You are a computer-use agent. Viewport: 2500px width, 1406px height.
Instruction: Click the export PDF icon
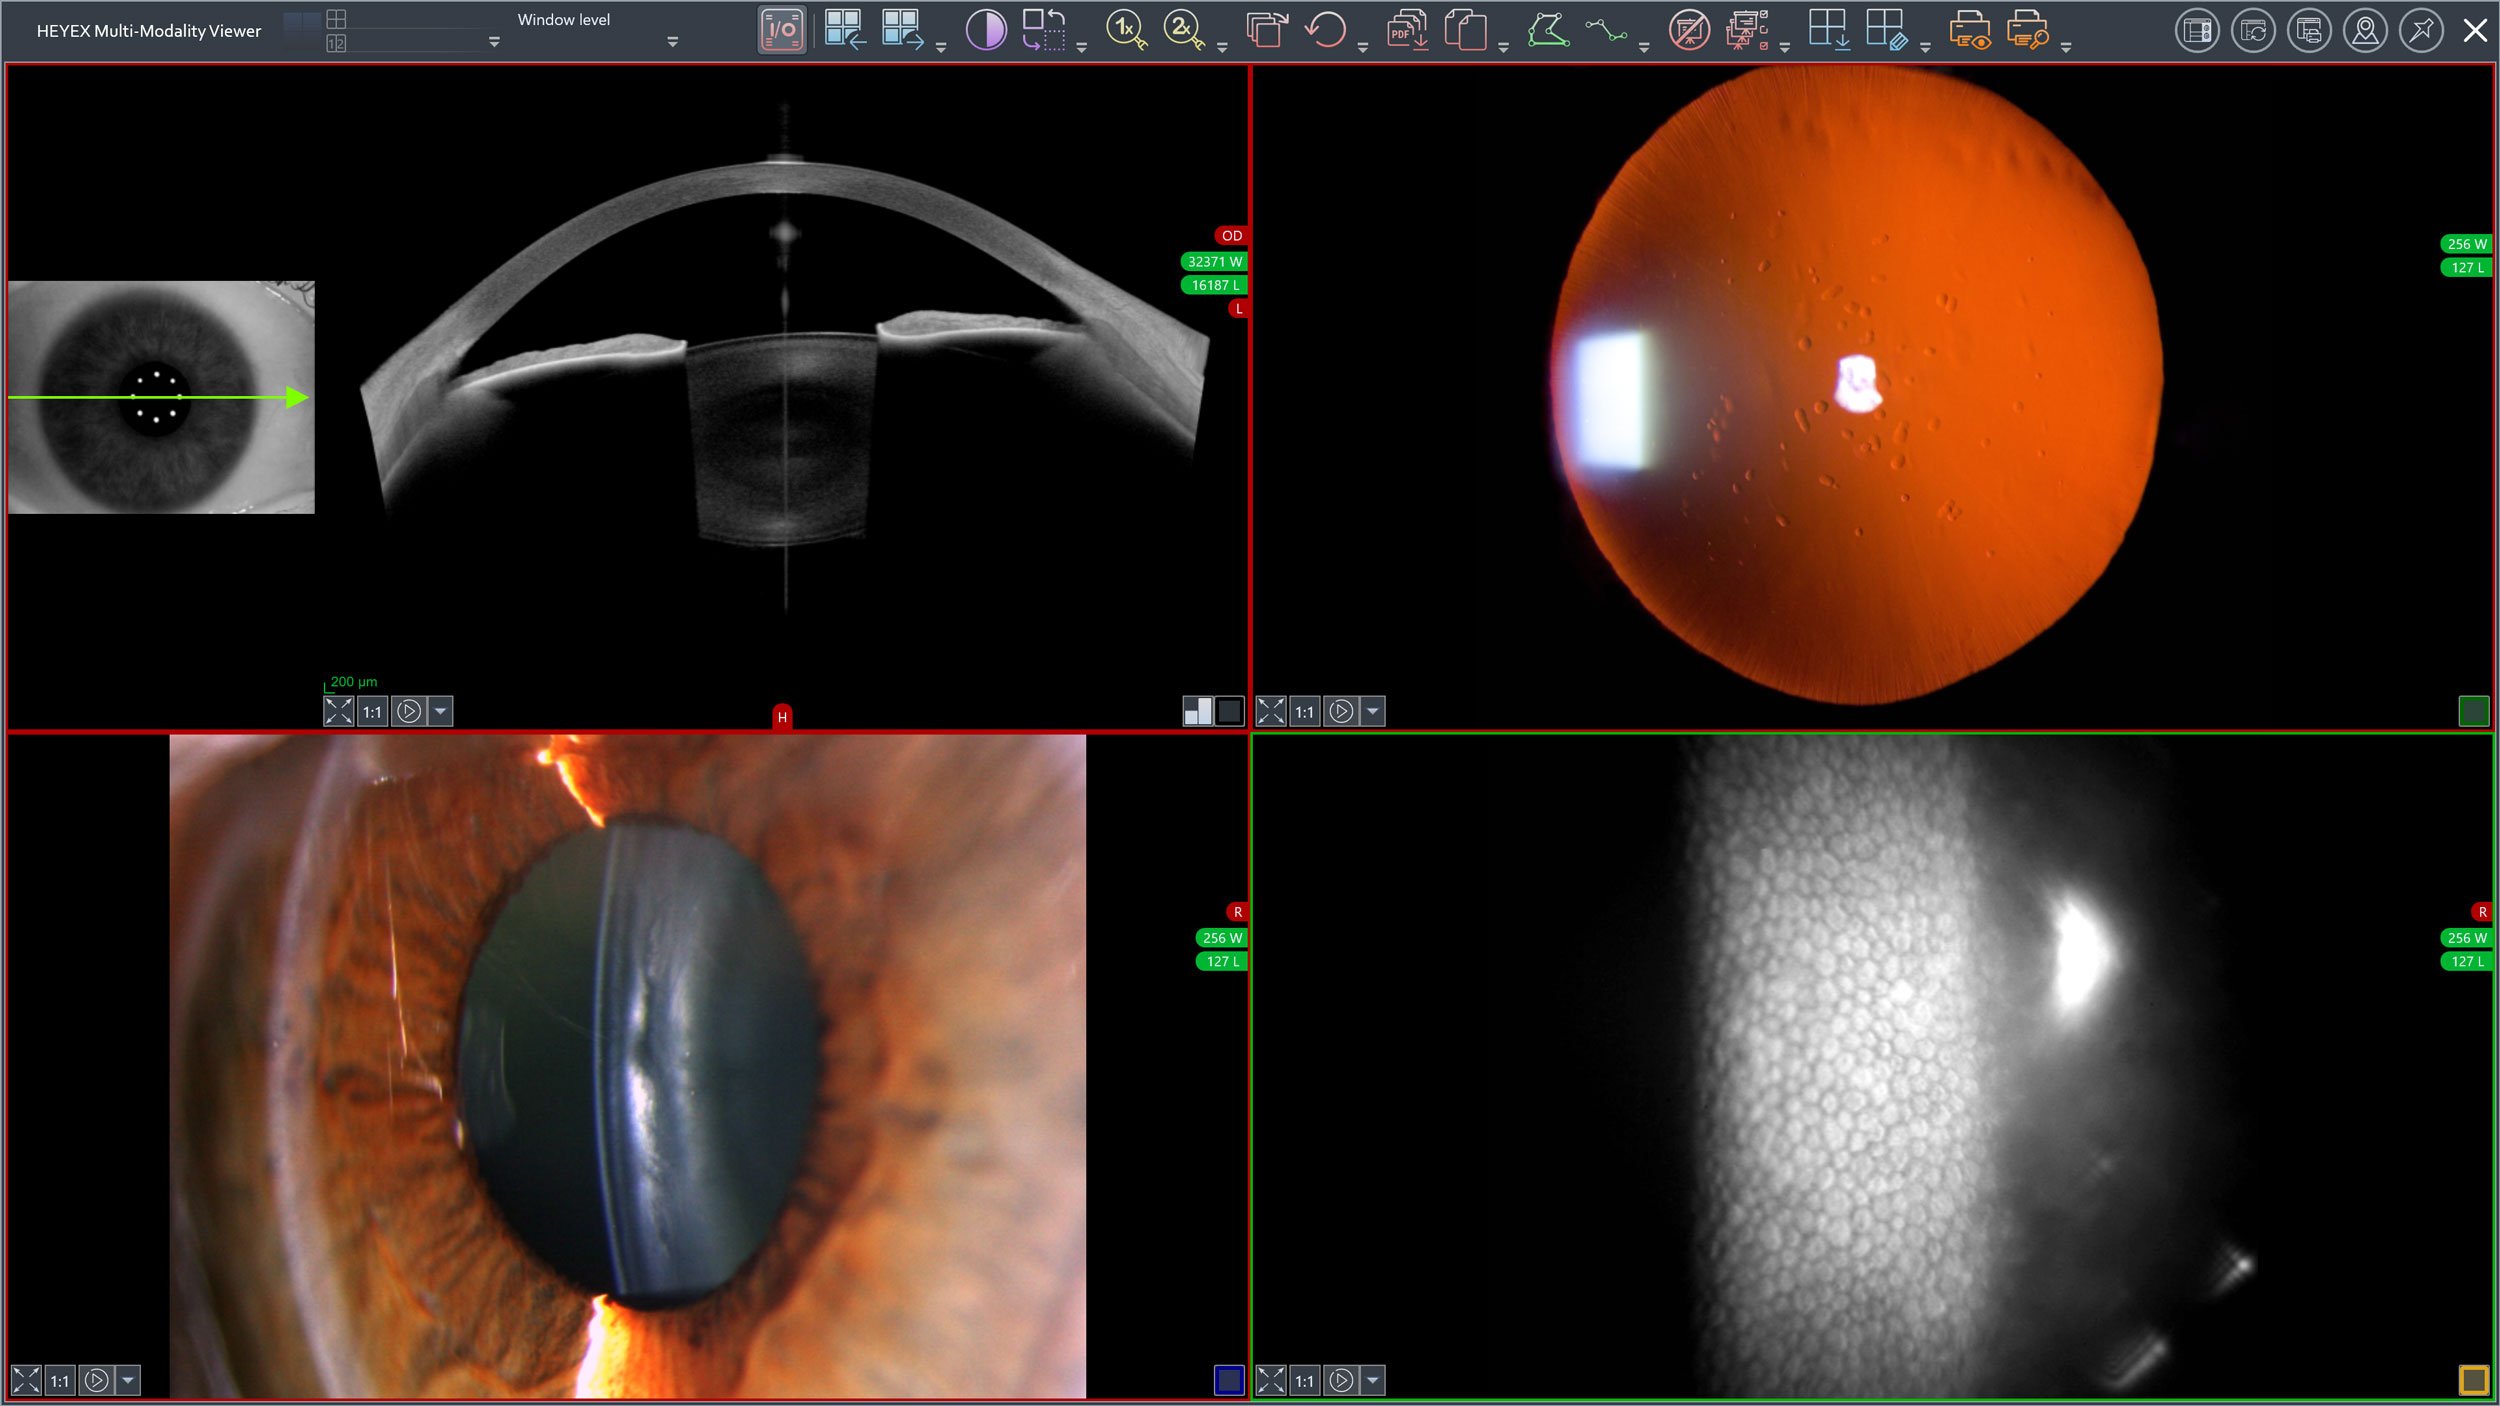click(x=1406, y=30)
